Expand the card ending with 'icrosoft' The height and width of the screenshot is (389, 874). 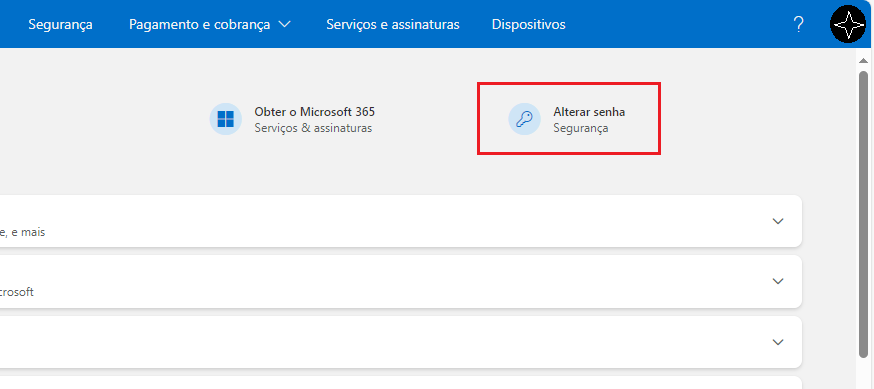click(x=778, y=281)
